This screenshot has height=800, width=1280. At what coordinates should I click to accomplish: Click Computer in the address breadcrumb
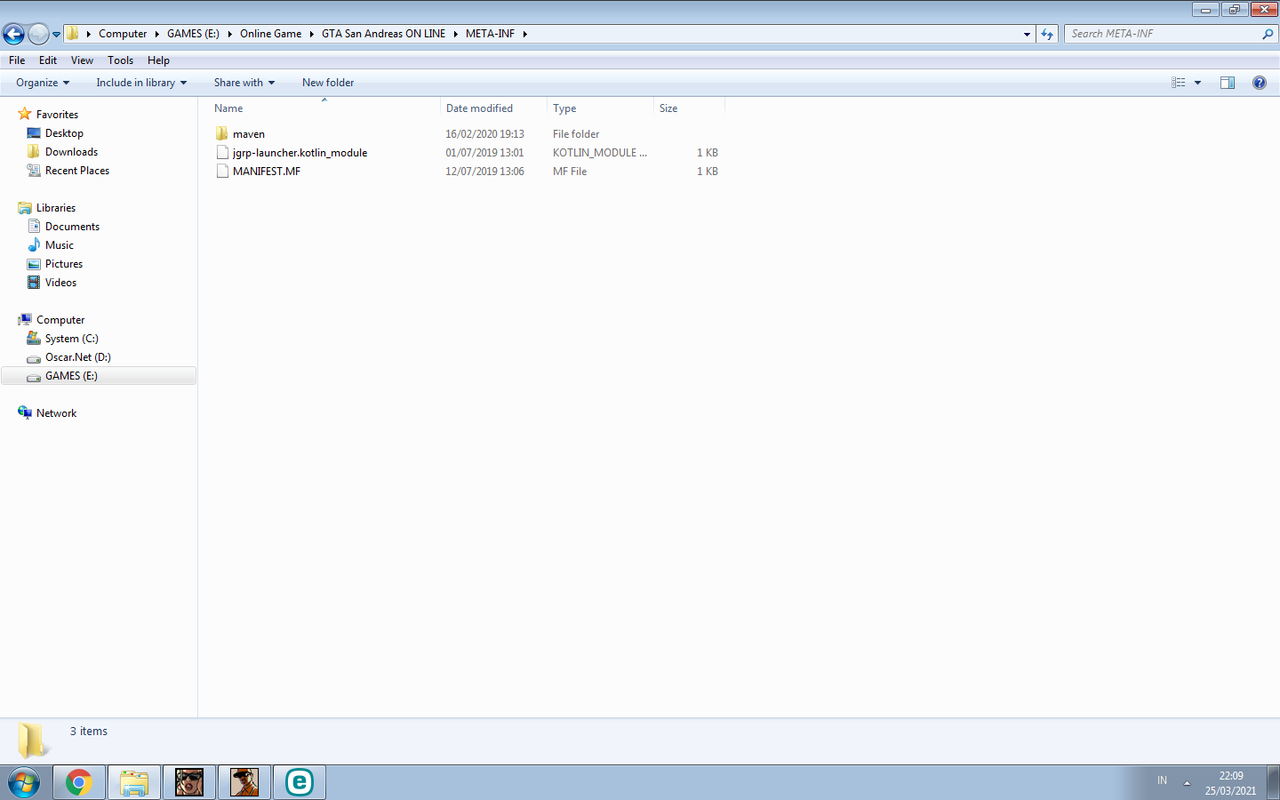tap(123, 34)
